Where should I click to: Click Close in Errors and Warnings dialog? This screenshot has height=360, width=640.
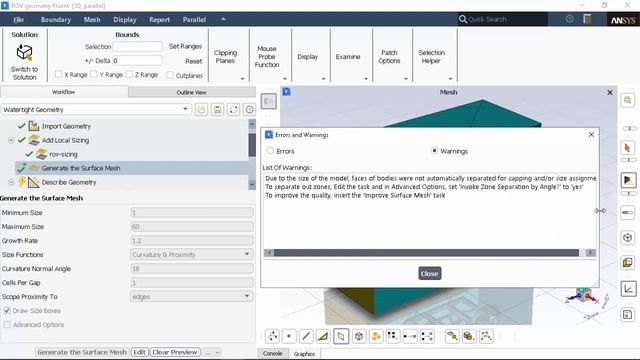click(429, 273)
